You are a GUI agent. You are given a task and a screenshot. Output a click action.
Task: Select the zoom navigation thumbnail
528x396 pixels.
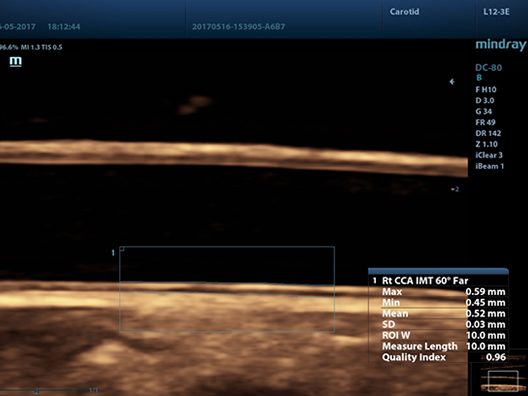pos(499,375)
